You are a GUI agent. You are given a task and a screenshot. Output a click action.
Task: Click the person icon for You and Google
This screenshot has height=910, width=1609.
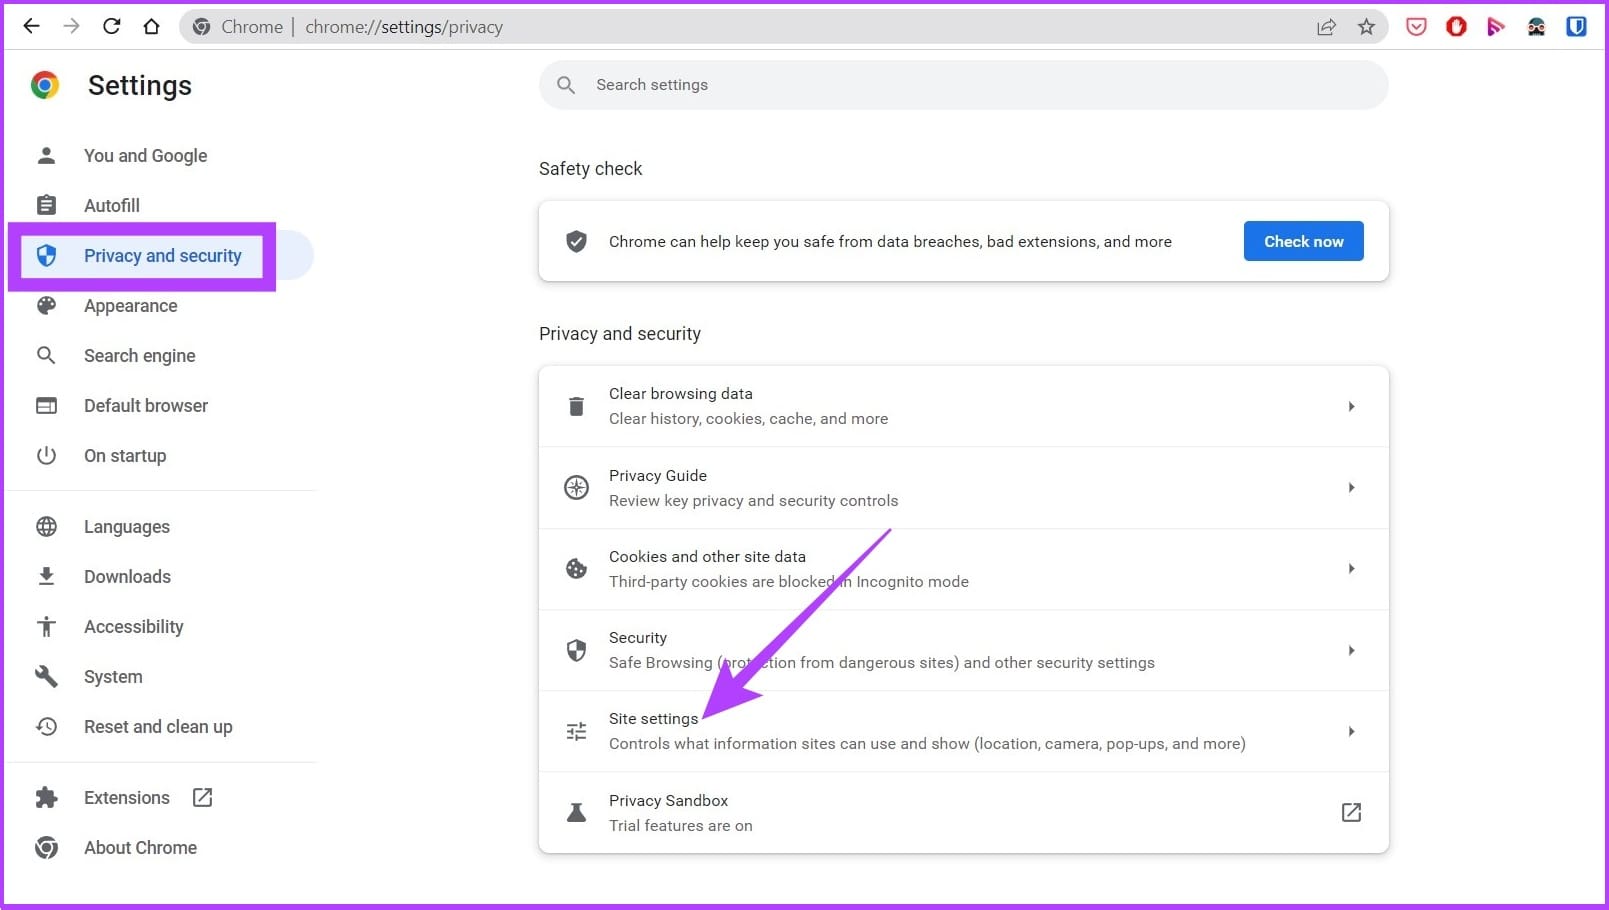pyautogui.click(x=46, y=155)
